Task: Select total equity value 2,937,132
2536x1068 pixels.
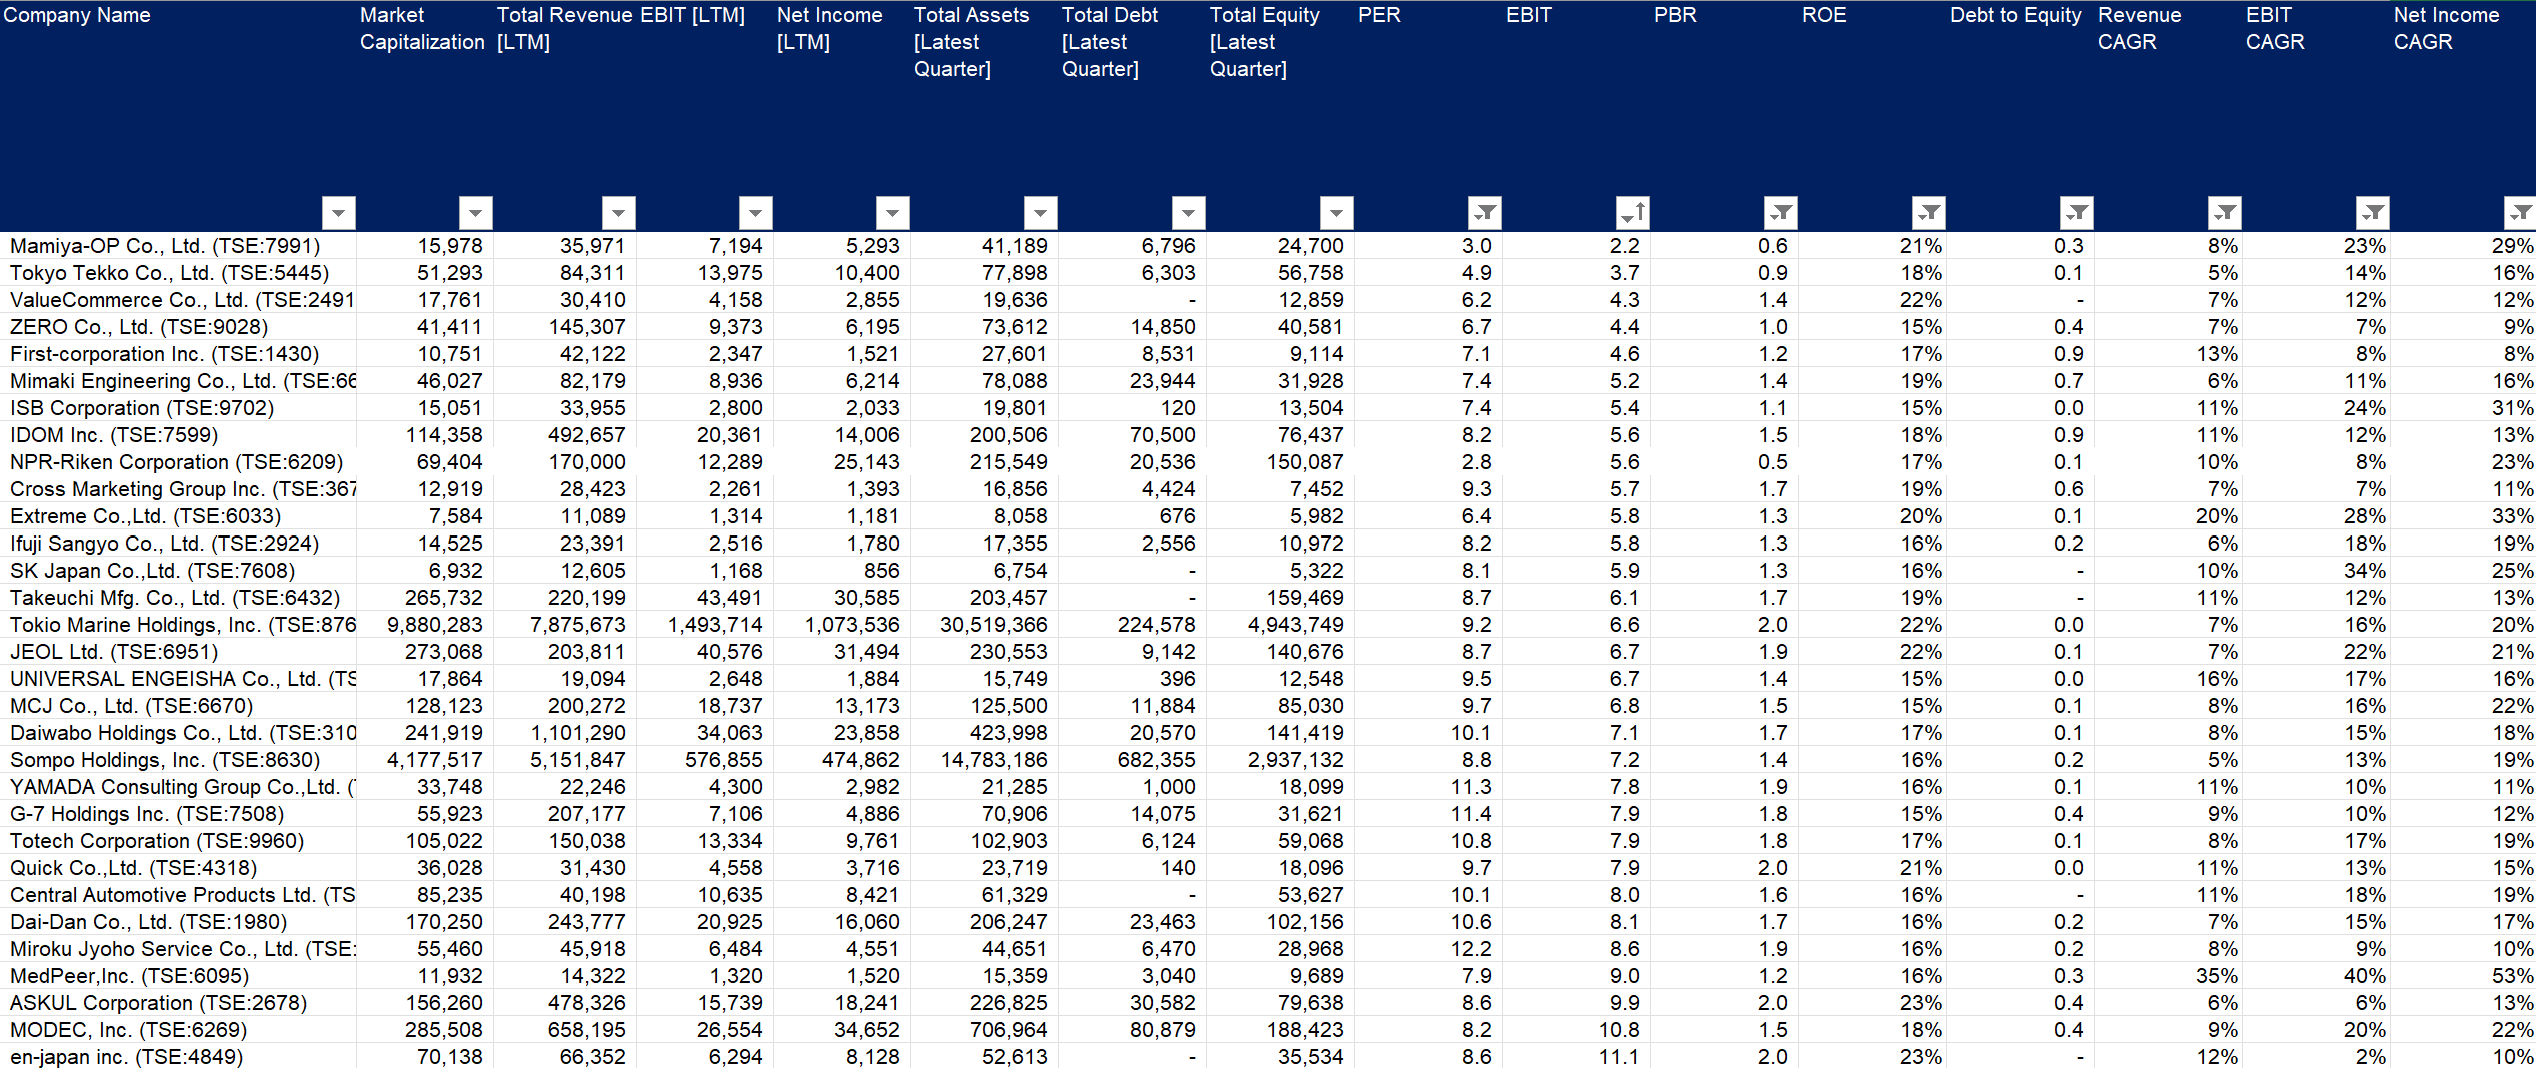Action: pos(1296,760)
